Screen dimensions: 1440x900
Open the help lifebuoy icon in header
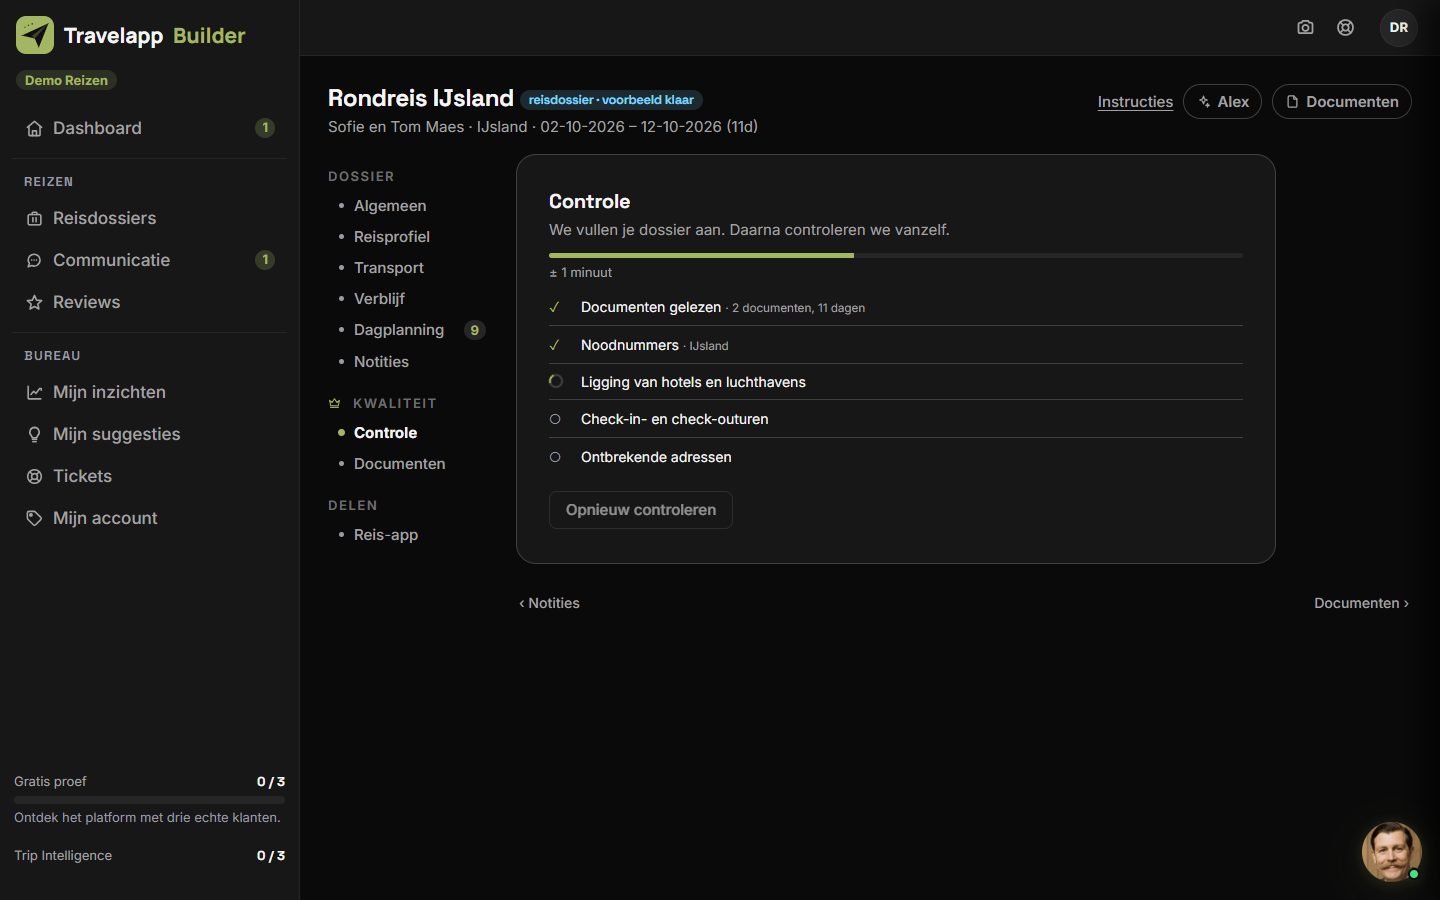pos(1346,27)
